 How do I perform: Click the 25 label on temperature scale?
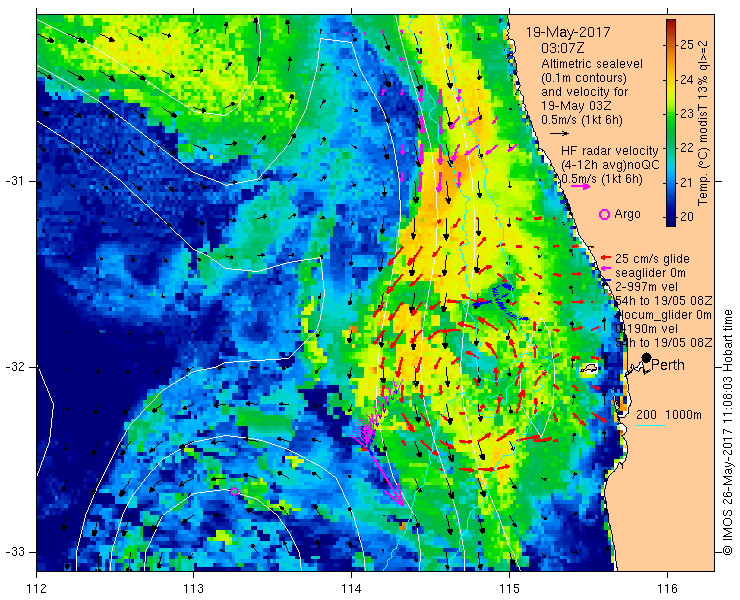[687, 45]
